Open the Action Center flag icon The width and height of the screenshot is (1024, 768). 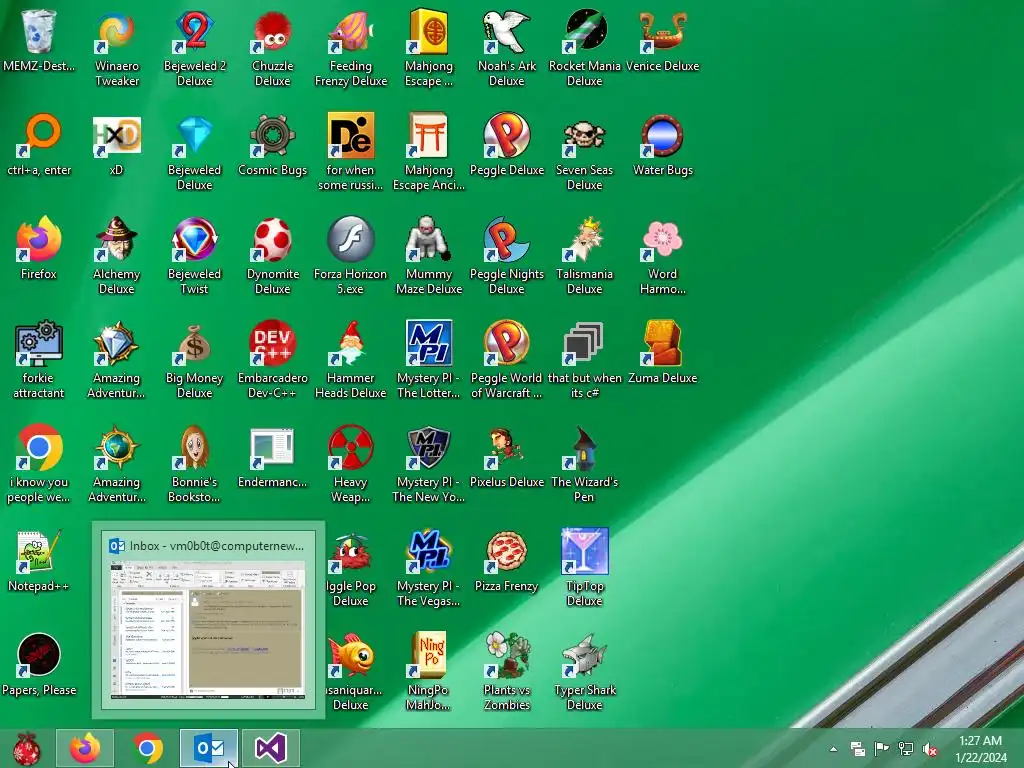click(x=881, y=749)
